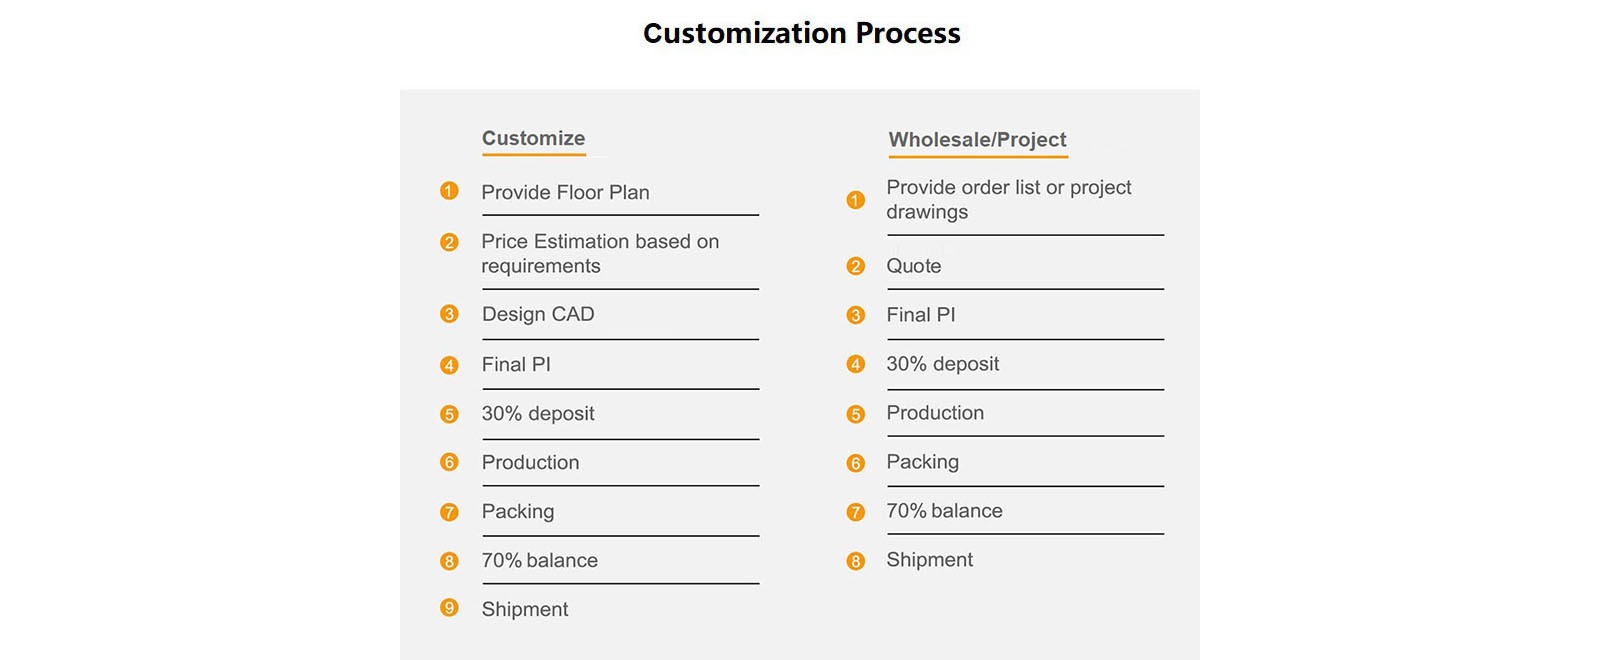
Task: Click orange number 6 beside Wholesale Packing
Action: [x=855, y=463]
